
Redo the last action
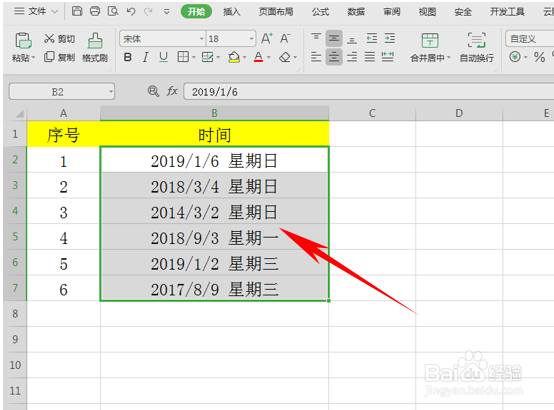(x=148, y=12)
